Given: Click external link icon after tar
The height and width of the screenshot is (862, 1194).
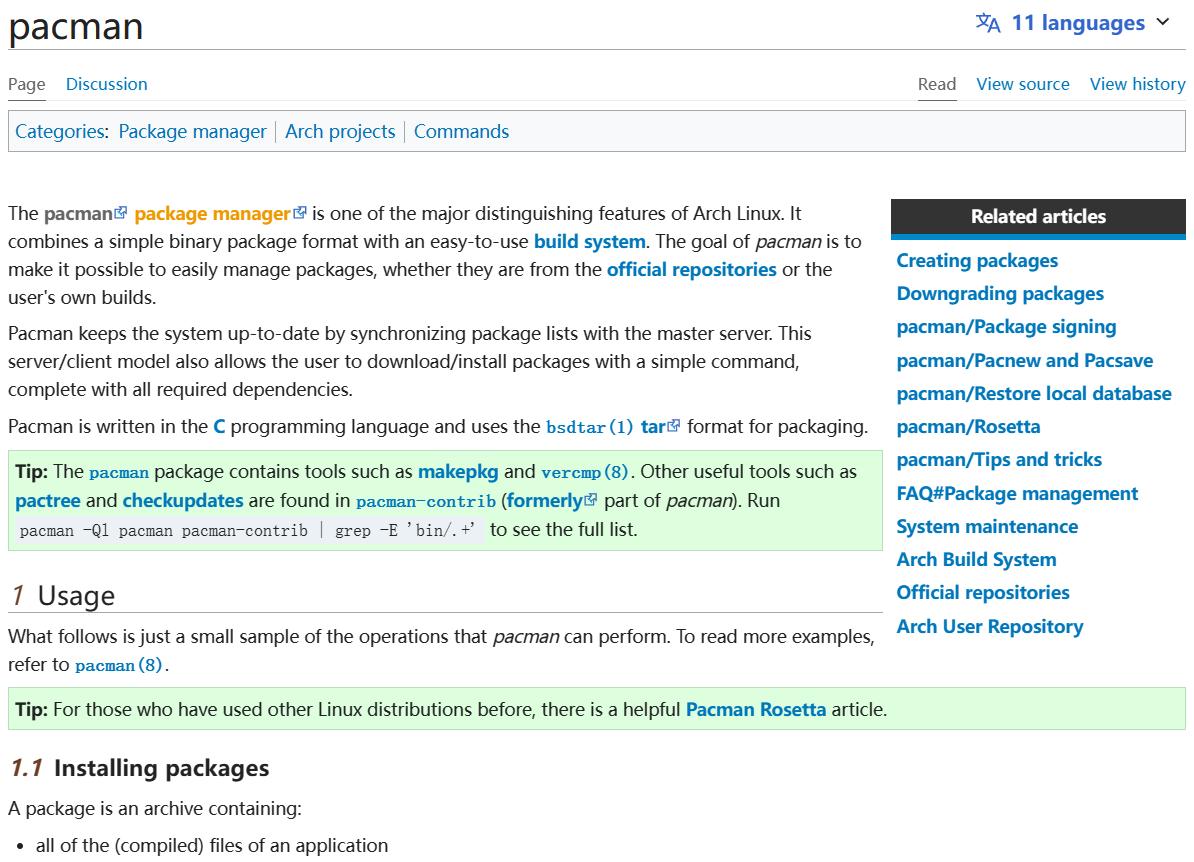Looking at the screenshot, I should (674, 427).
